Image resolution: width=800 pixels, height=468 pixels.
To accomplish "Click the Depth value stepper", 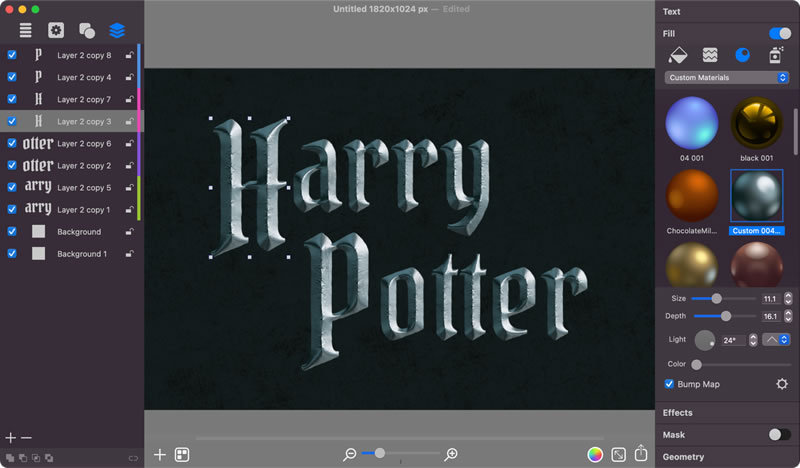I will [788, 316].
